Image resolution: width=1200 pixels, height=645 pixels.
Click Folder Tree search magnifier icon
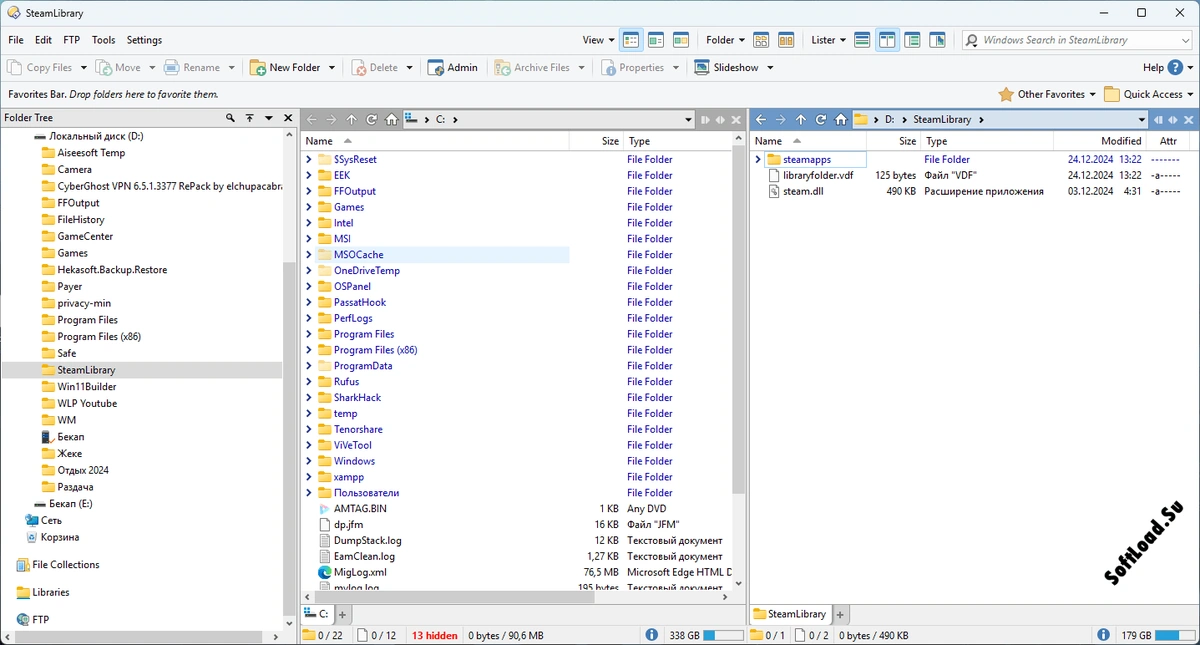click(x=231, y=118)
